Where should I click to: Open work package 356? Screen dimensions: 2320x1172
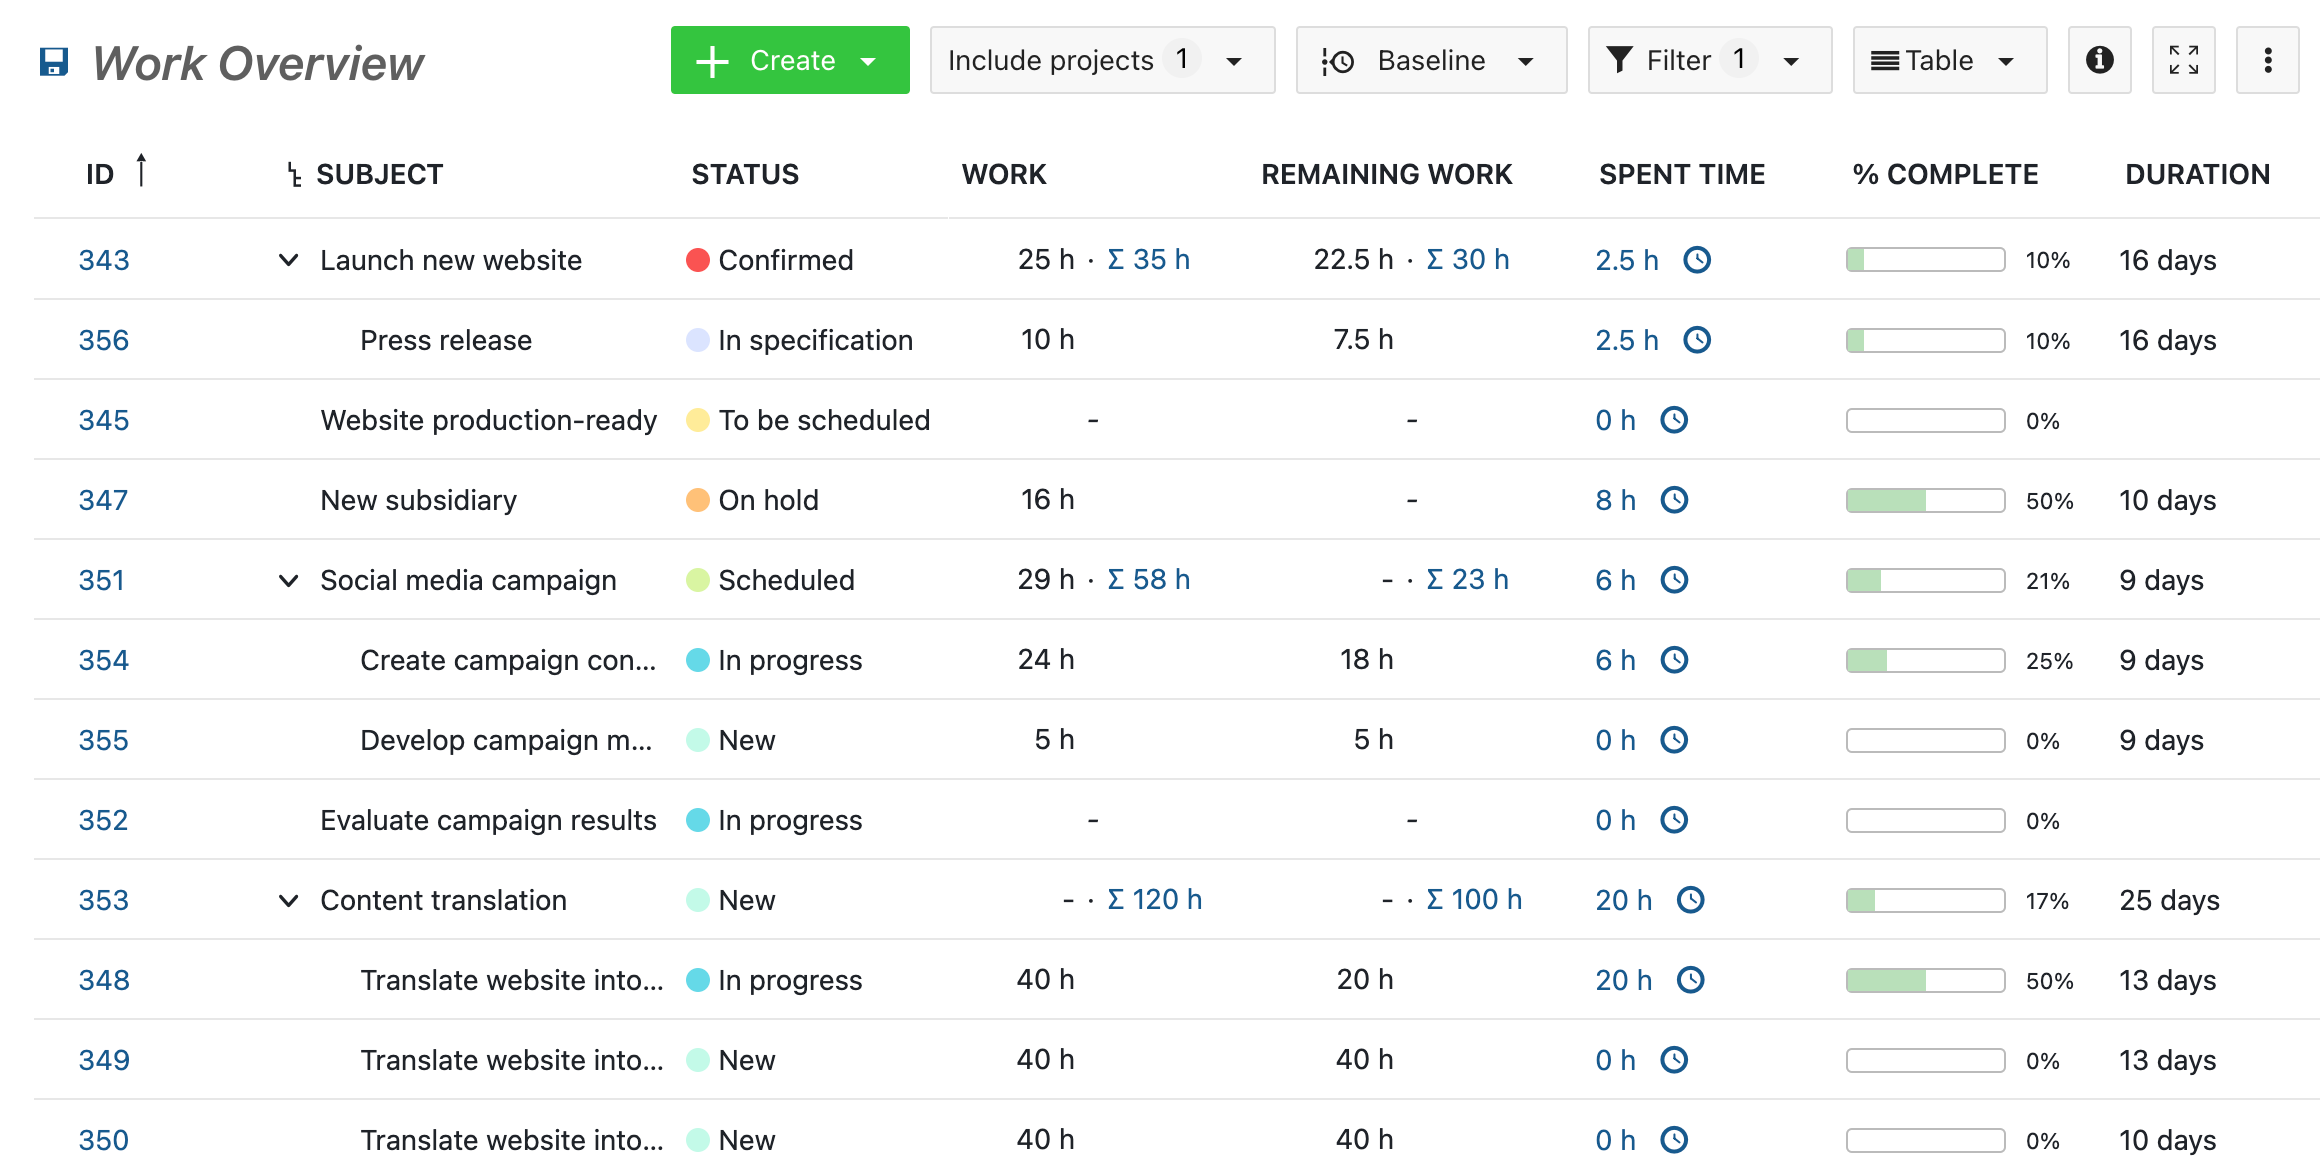coord(103,340)
